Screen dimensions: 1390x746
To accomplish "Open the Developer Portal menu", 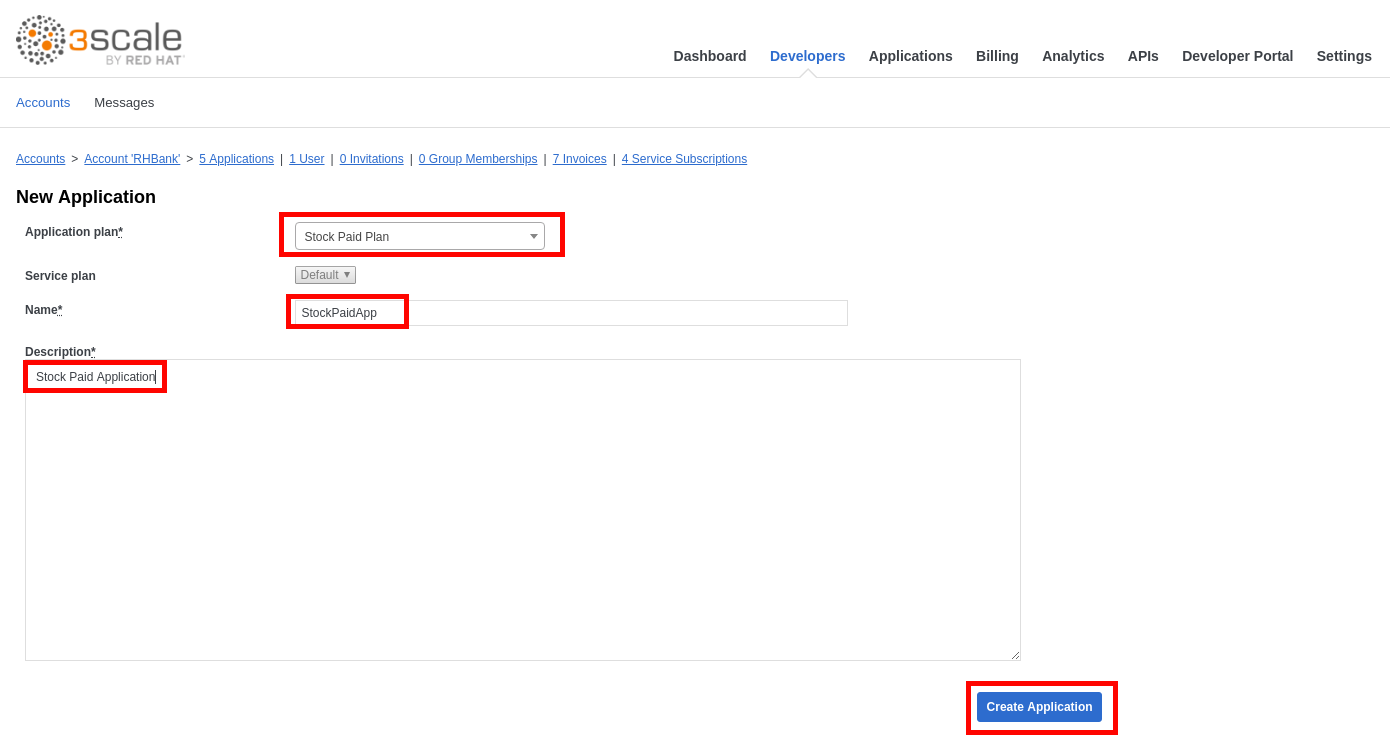I will pyautogui.click(x=1237, y=56).
